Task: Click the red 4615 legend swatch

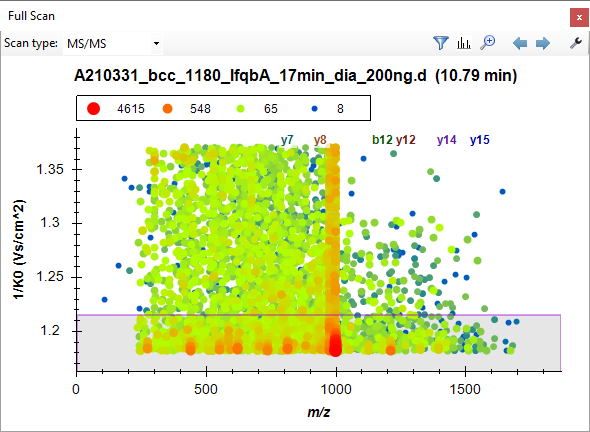Action: [x=93, y=108]
